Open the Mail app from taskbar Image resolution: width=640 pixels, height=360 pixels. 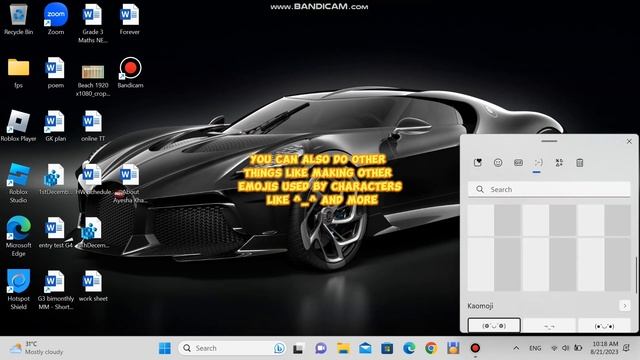click(365, 348)
